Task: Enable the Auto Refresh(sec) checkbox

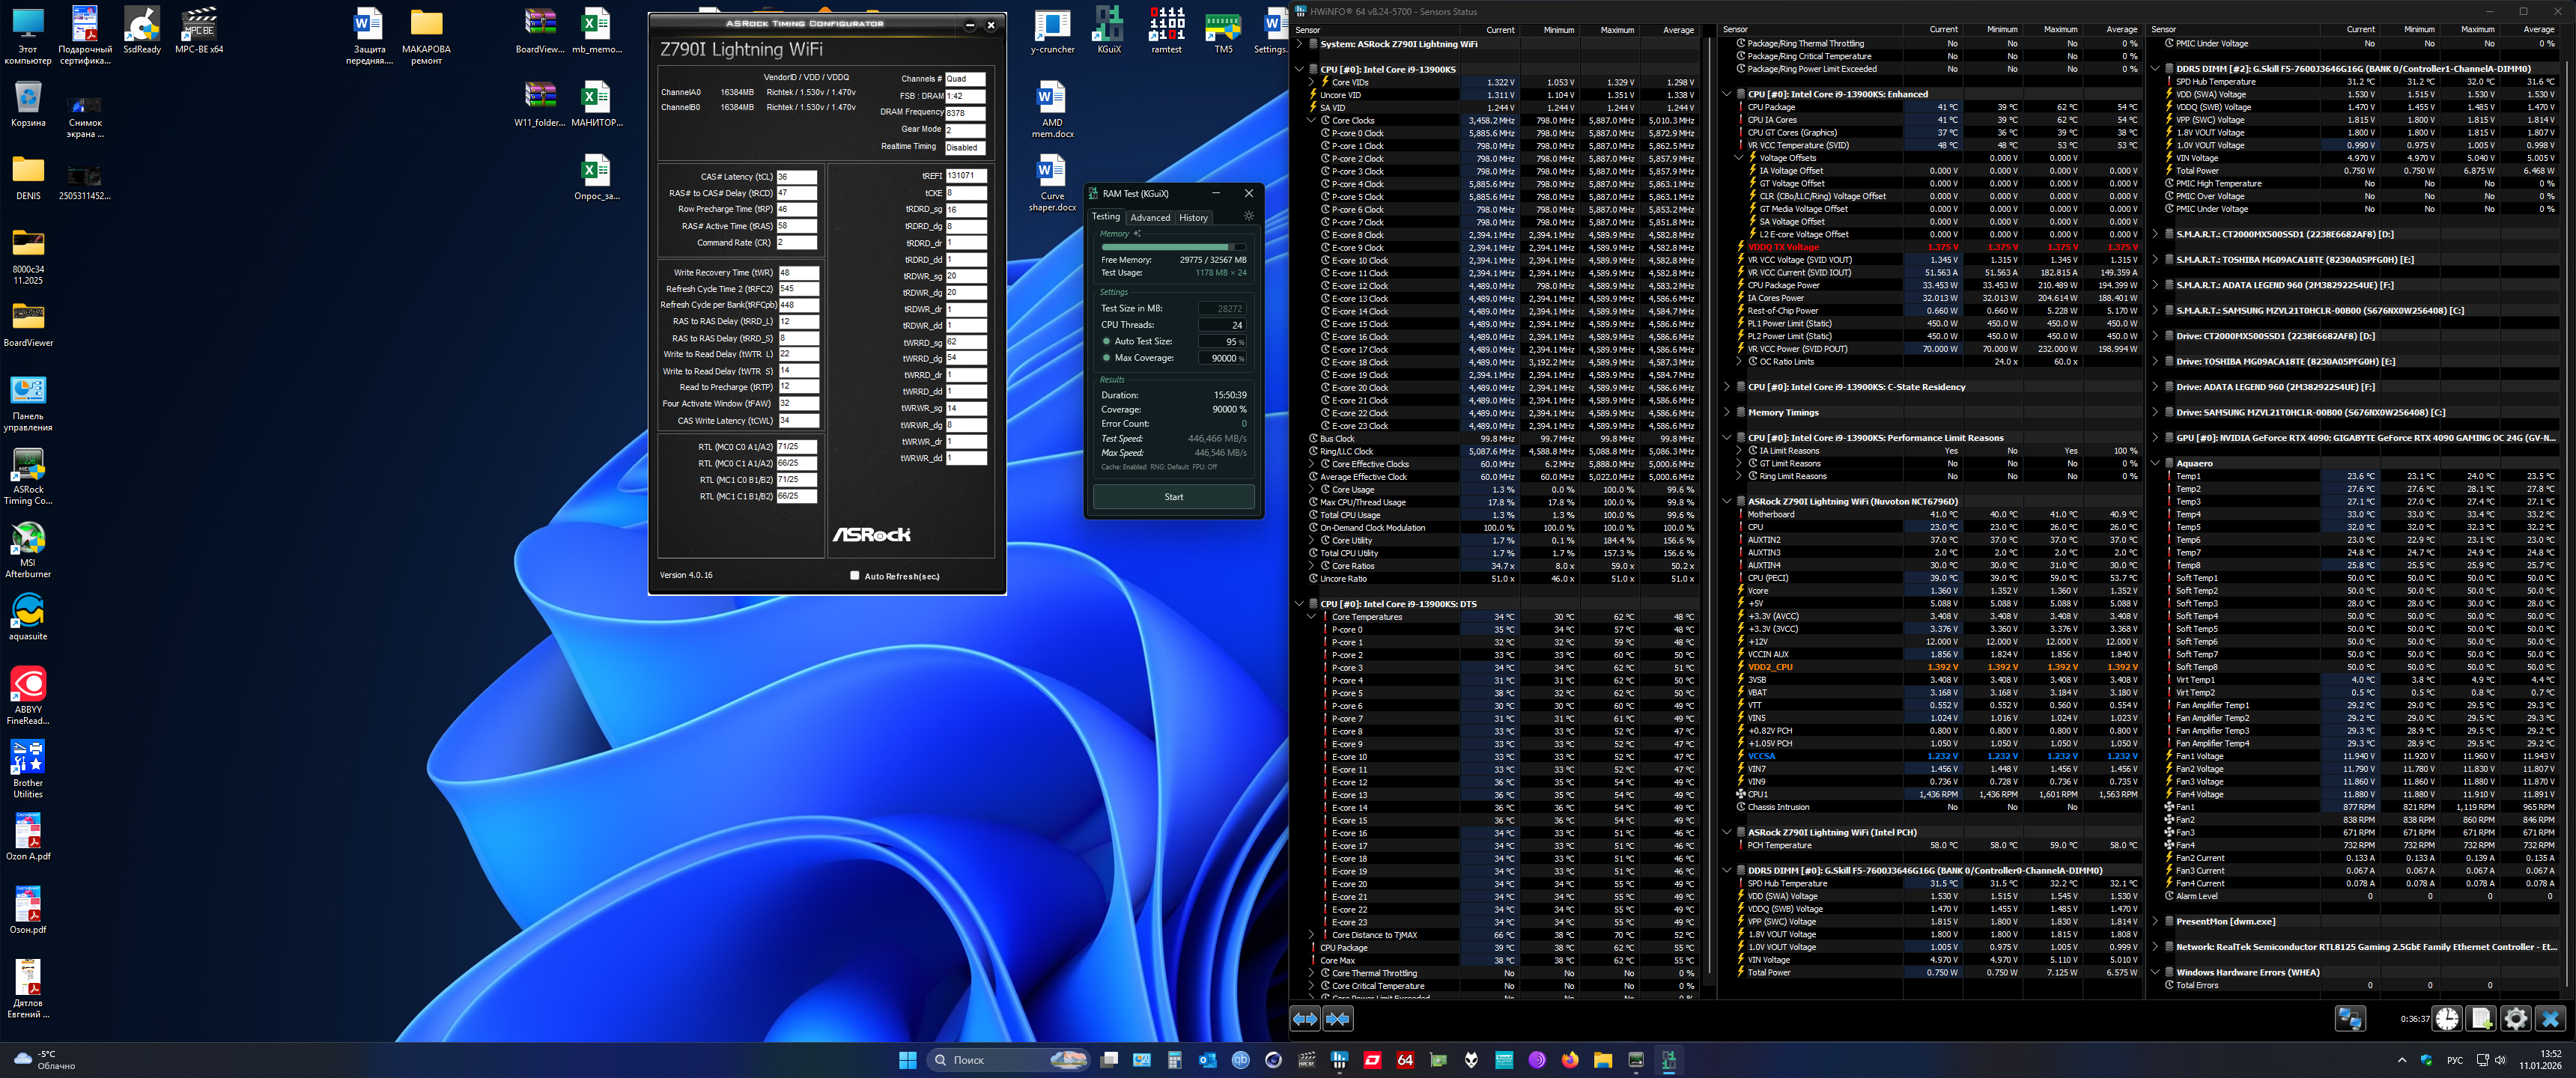Action: [x=855, y=575]
